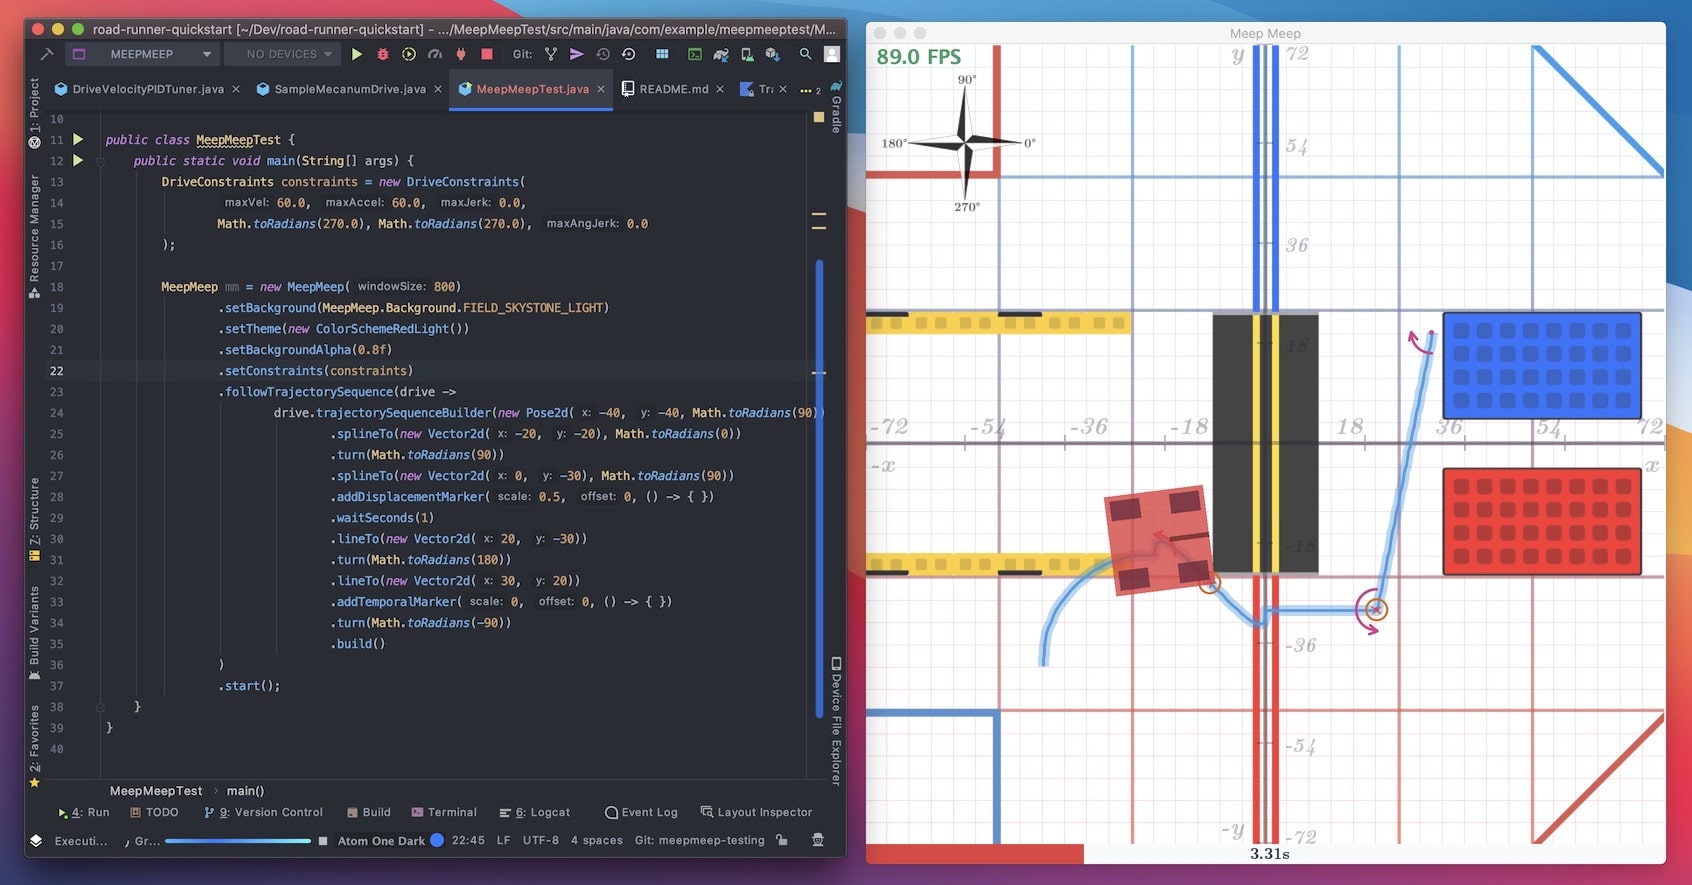Screen dimensions: 1692x885
Task: Open the 4 spaces indent selector
Action: (596, 840)
